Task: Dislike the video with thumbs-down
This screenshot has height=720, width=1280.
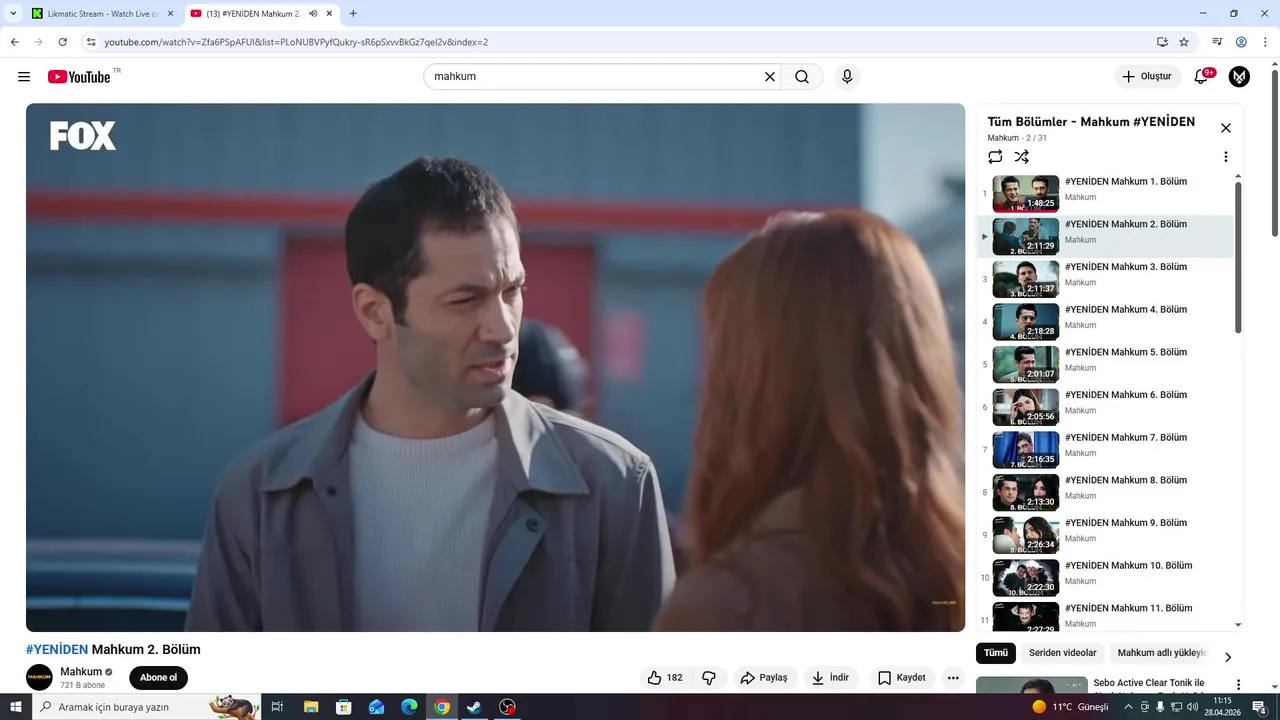Action: click(709, 678)
